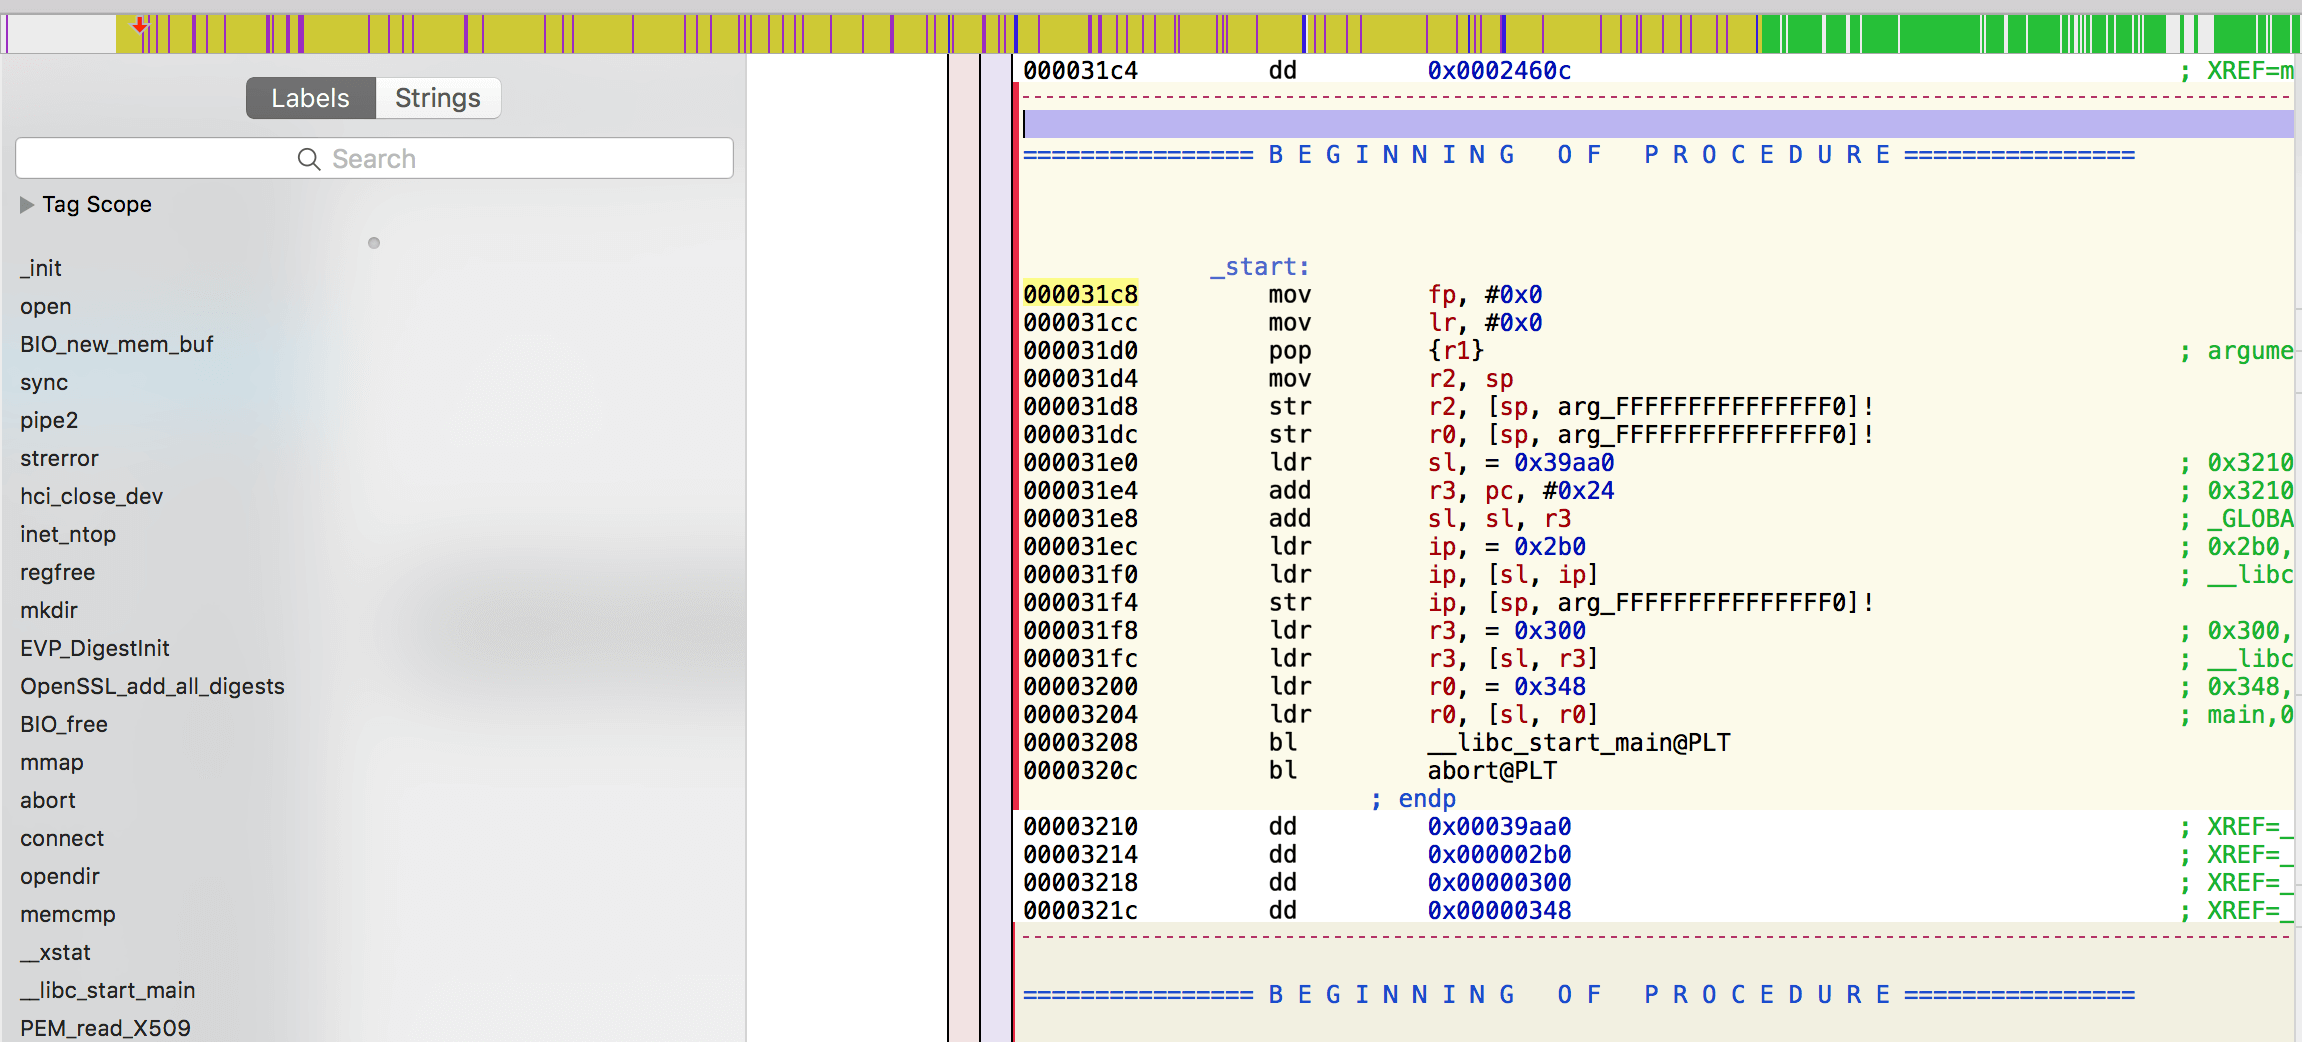Click the endp marker comment
This screenshot has height=1042, width=2302.
click(1413, 799)
